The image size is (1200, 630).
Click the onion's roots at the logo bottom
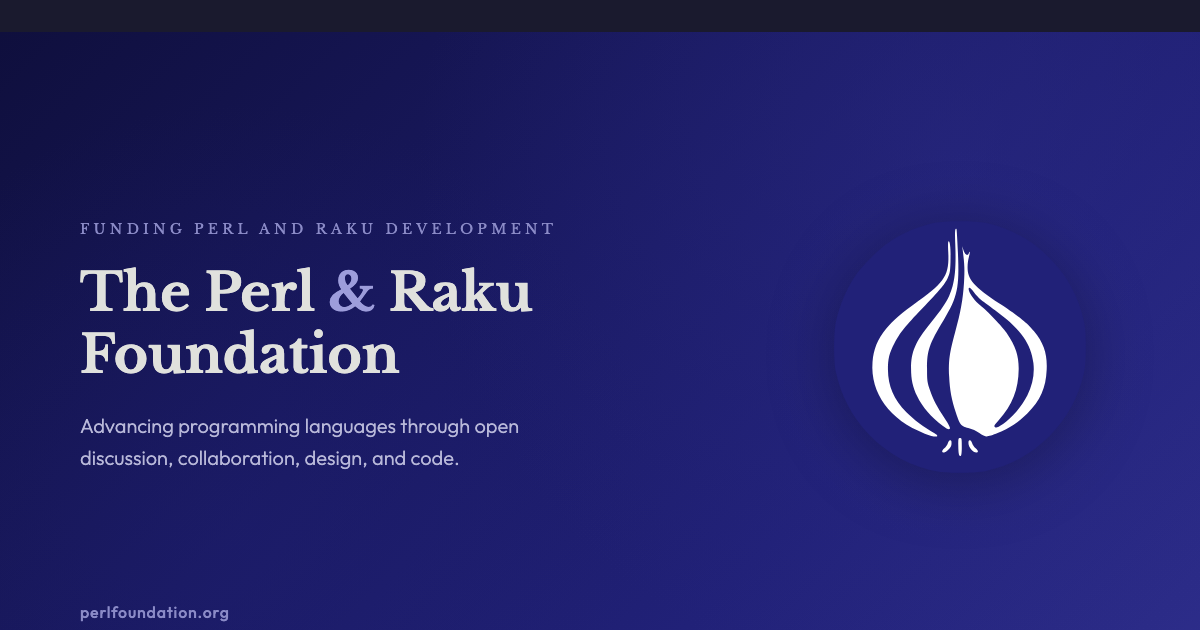click(961, 445)
